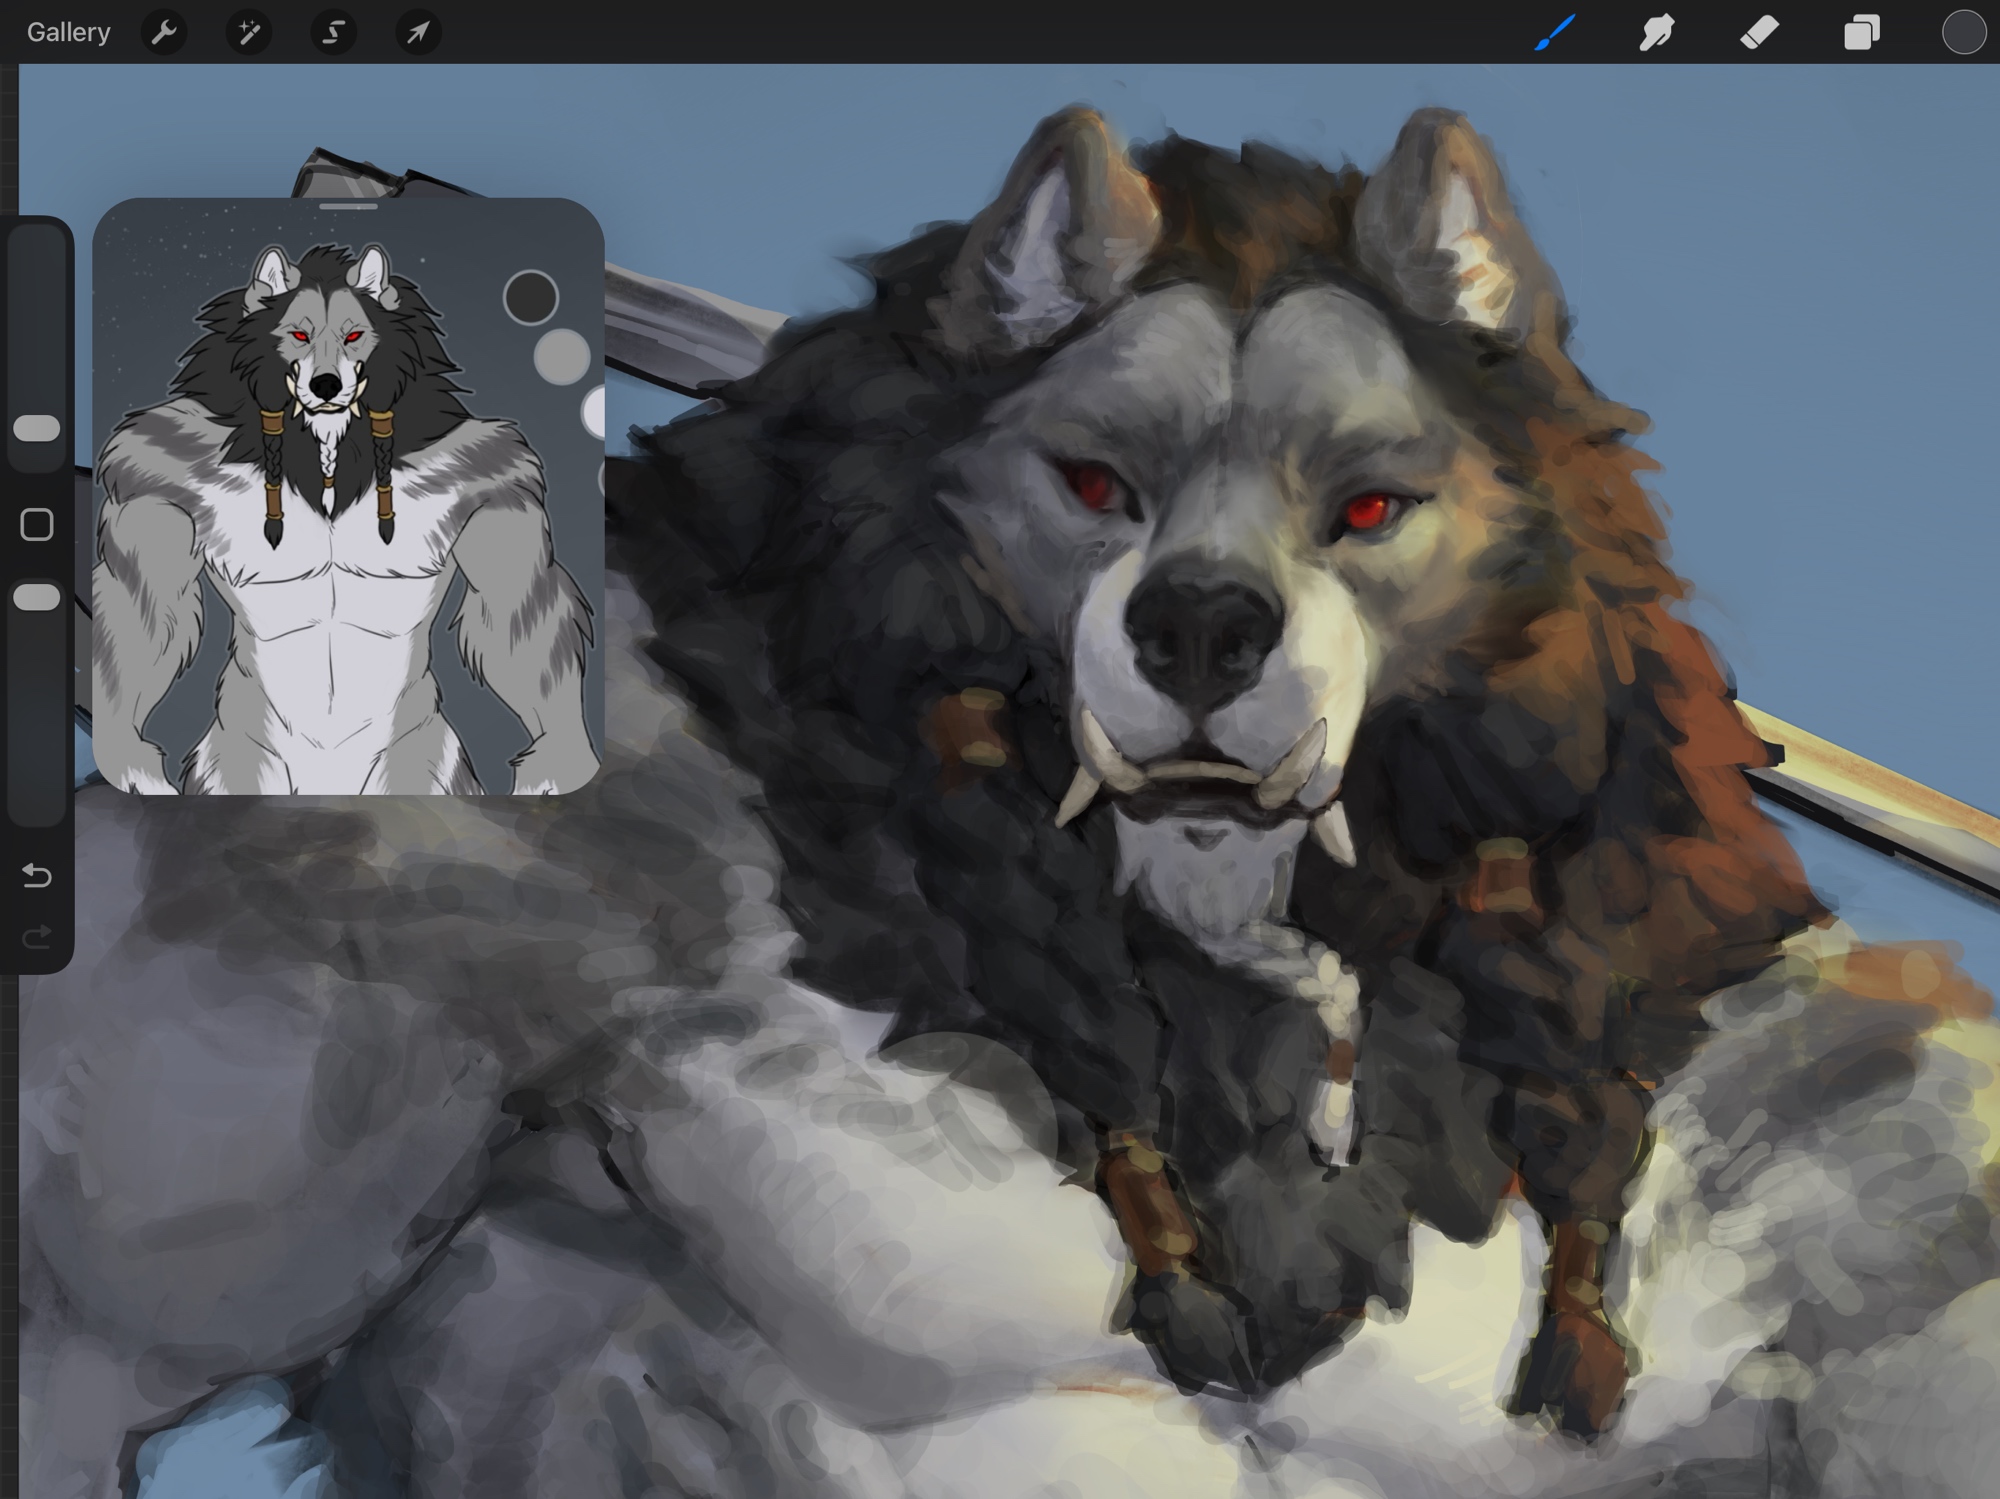Tap the square Modify button in sidebar
This screenshot has width=2000, height=1499.
[37, 524]
